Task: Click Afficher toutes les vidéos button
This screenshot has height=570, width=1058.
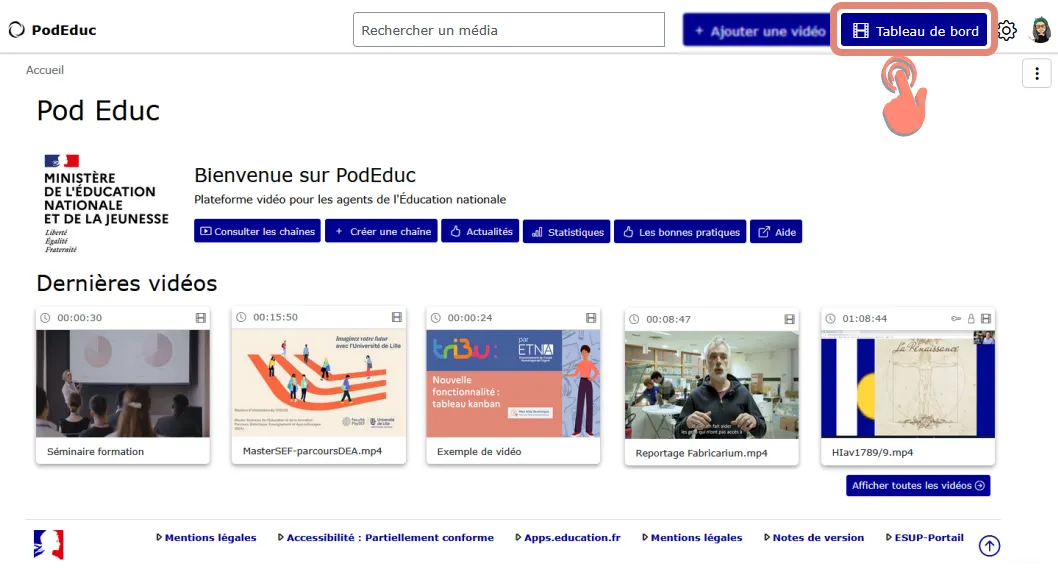Action: [918, 485]
